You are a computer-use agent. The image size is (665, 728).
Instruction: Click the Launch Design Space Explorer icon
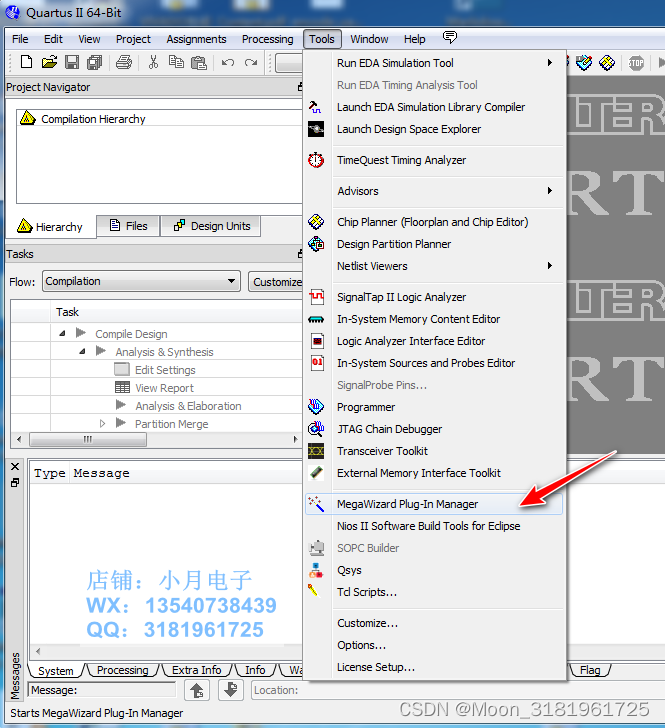[316, 129]
